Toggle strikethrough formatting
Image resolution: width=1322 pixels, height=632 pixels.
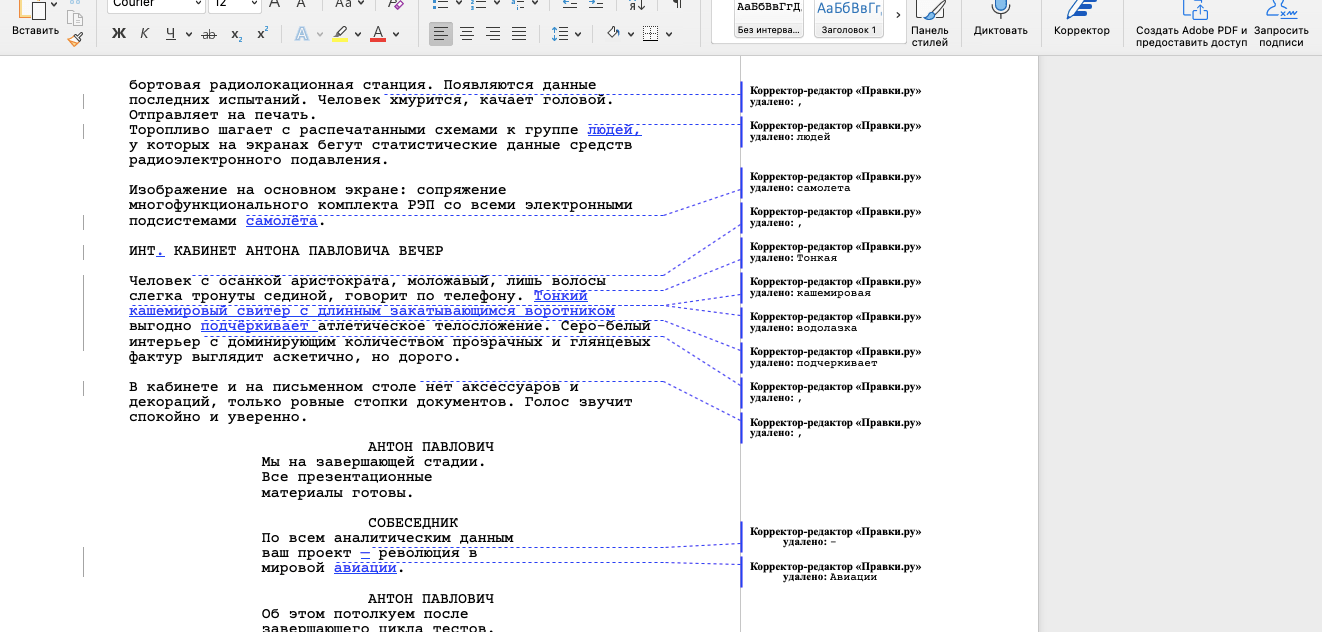point(209,34)
